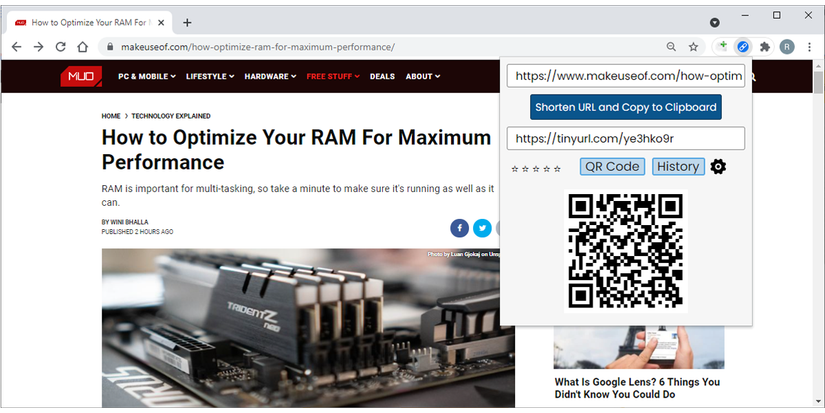Close the How to Optimize Your RAM tab

pos(161,23)
